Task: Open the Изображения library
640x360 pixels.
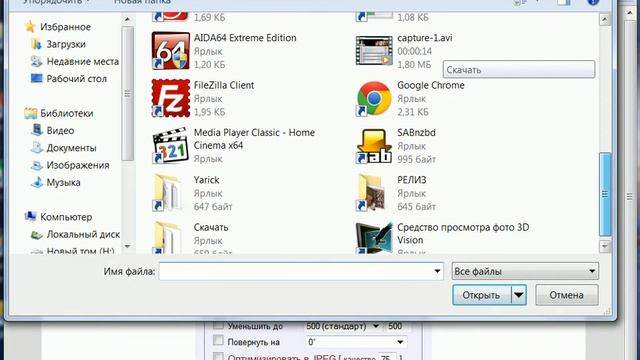Action: 78,165
